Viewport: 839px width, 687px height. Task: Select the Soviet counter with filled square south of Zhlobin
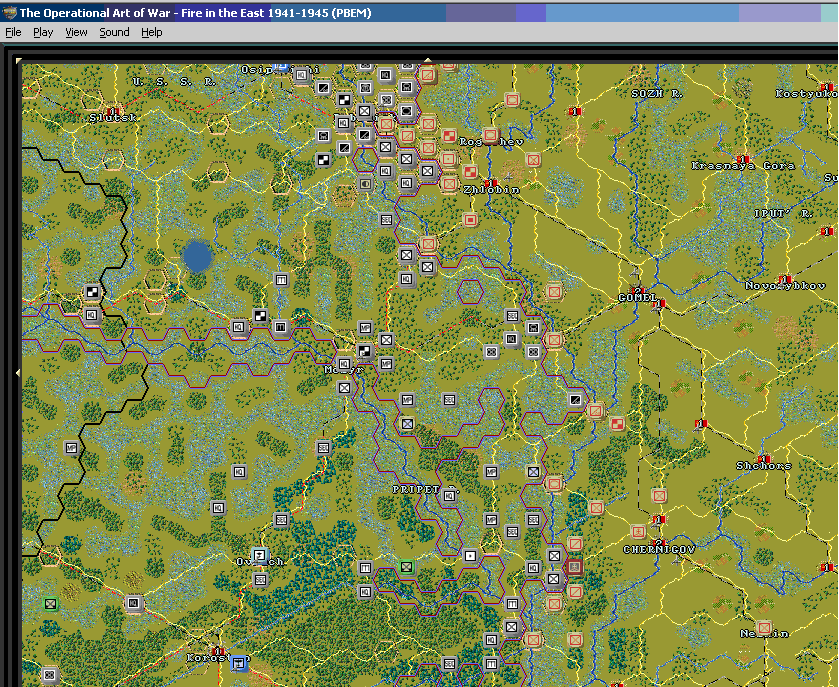pos(470,220)
